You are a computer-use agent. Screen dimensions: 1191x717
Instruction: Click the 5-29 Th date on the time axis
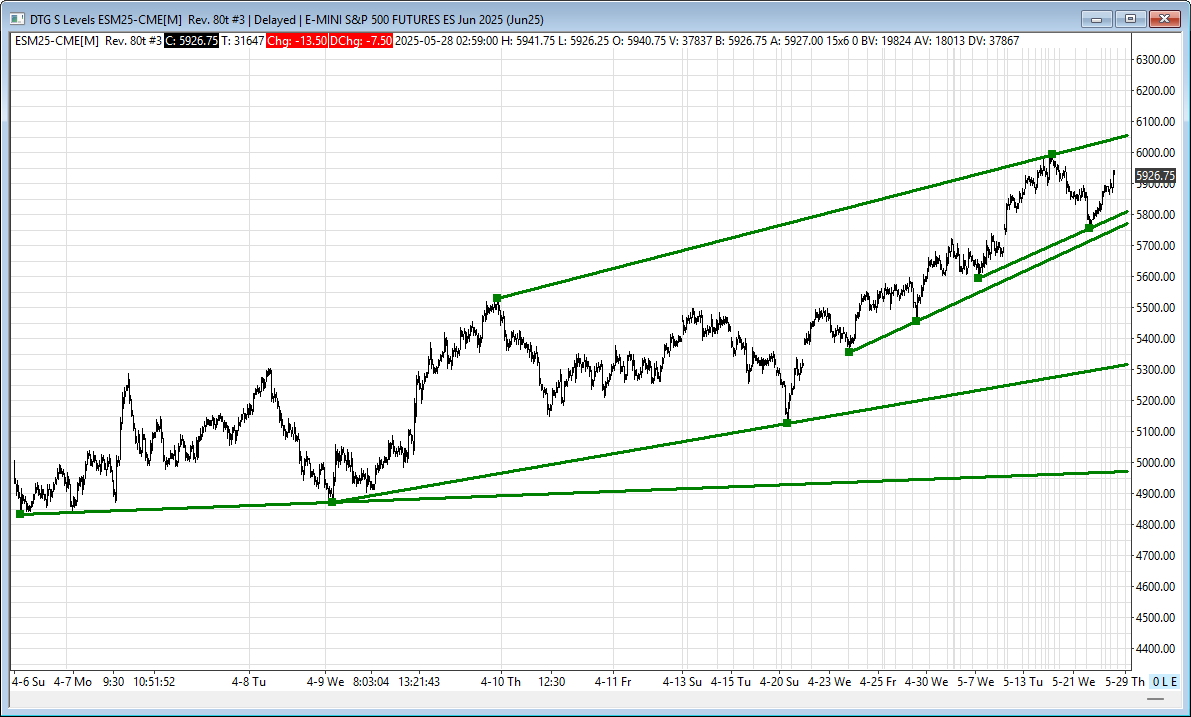(x=1125, y=682)
